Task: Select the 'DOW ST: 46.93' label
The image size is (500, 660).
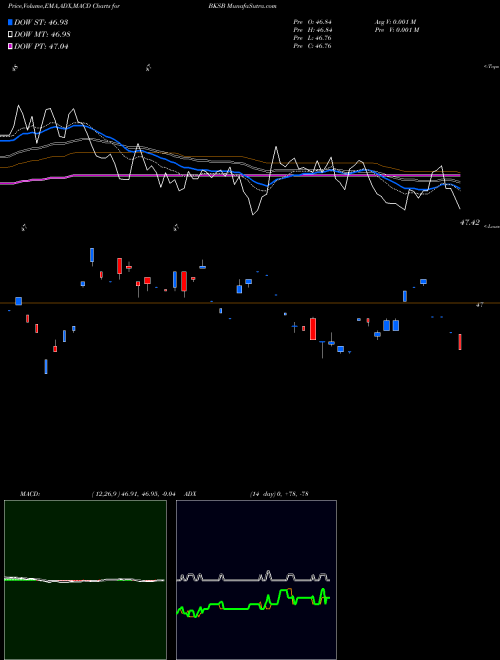Action: 41,22
